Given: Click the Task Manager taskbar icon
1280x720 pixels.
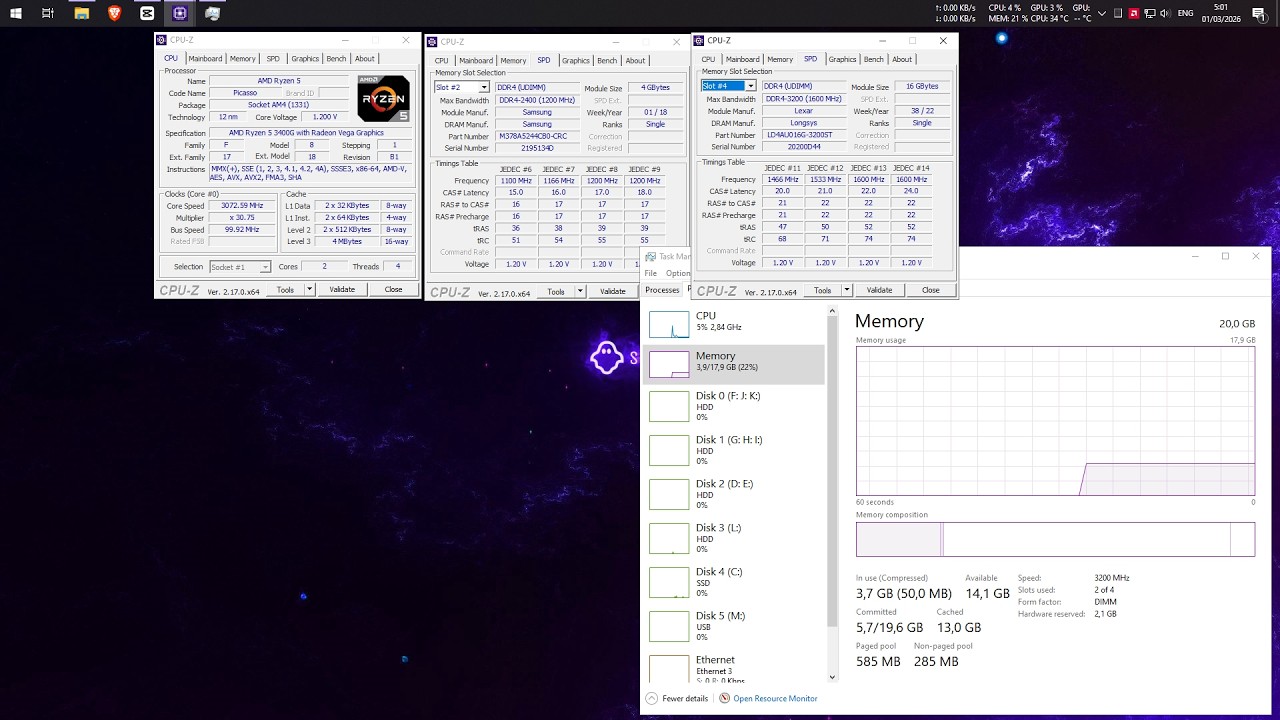Looking at the screenshot, I should click(212, 13).
